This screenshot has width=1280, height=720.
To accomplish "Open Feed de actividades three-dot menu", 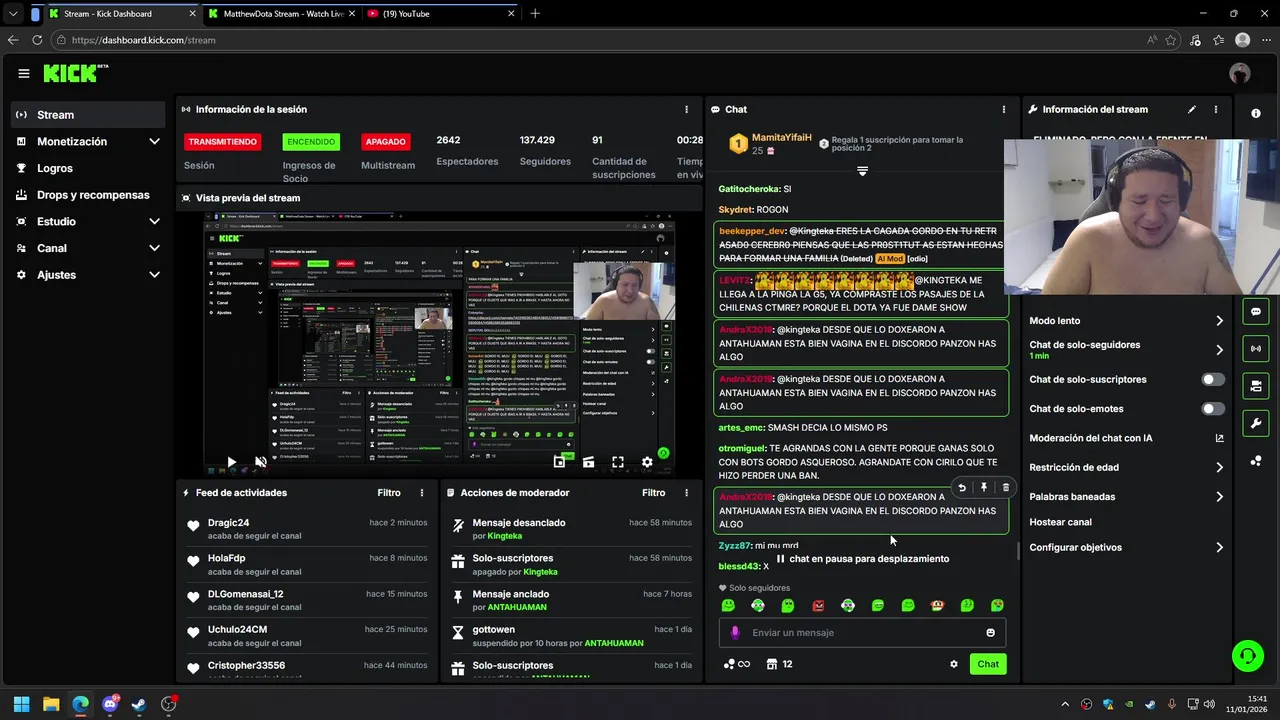I will point(422,493).
